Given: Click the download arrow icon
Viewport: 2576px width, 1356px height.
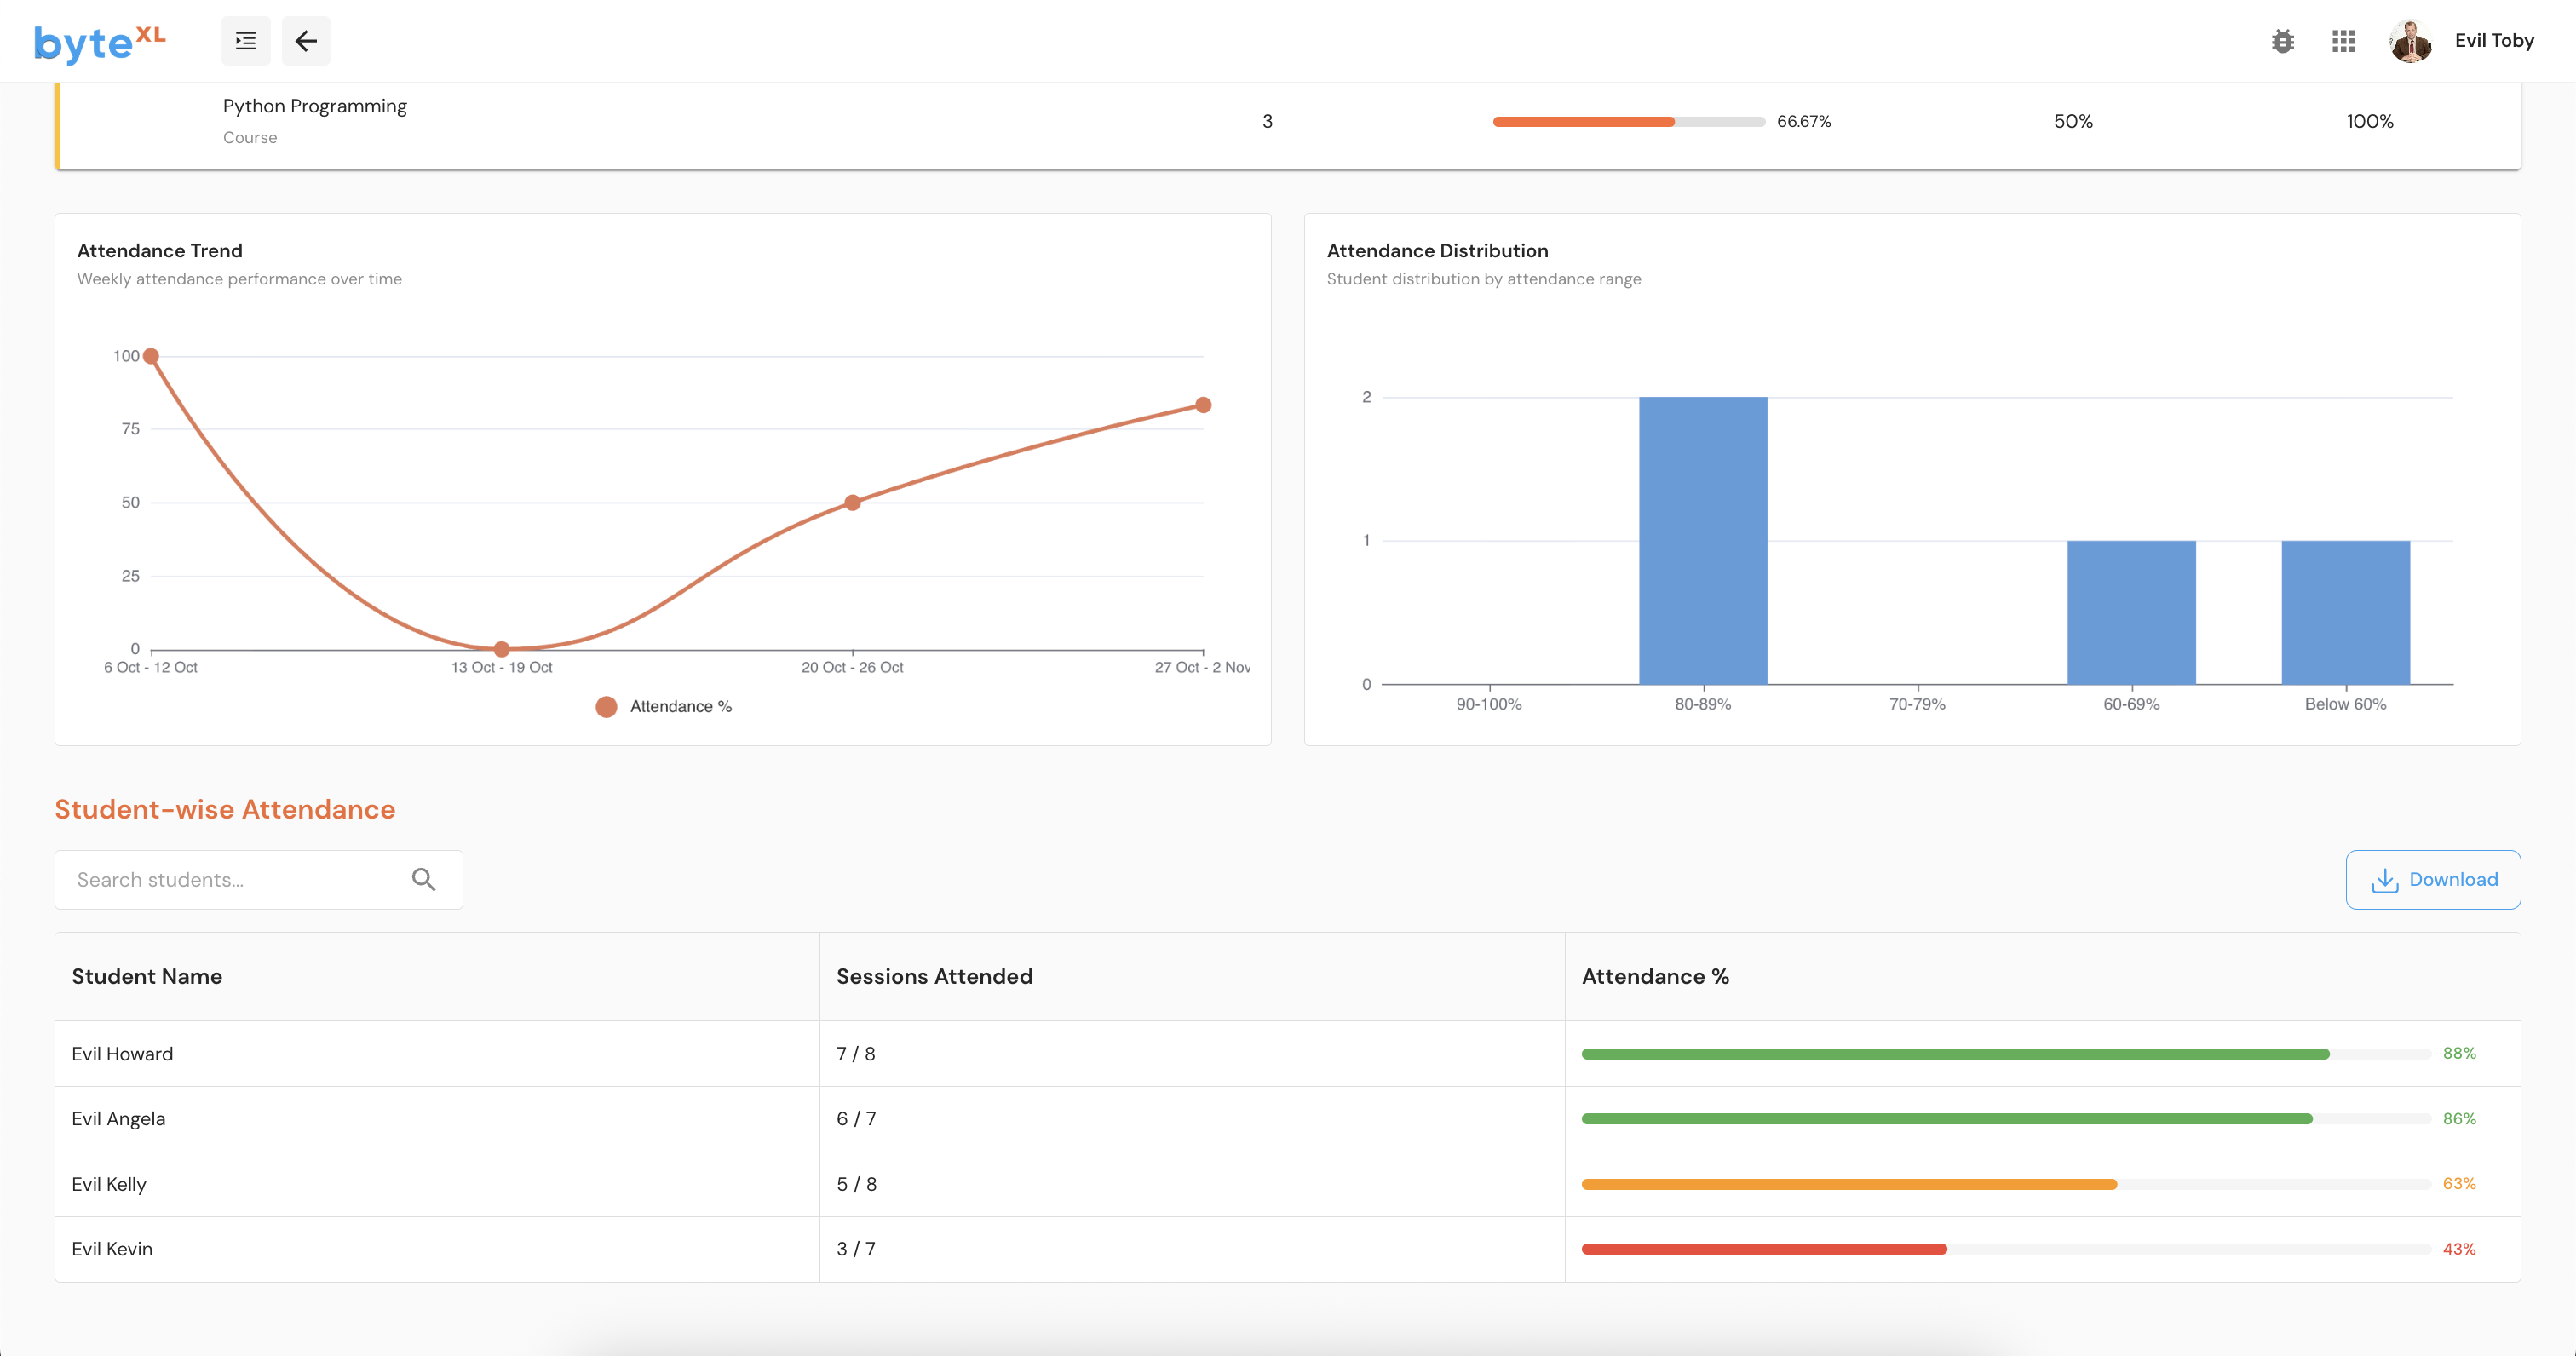Looking at the screenshot, I should [2384, 880].
